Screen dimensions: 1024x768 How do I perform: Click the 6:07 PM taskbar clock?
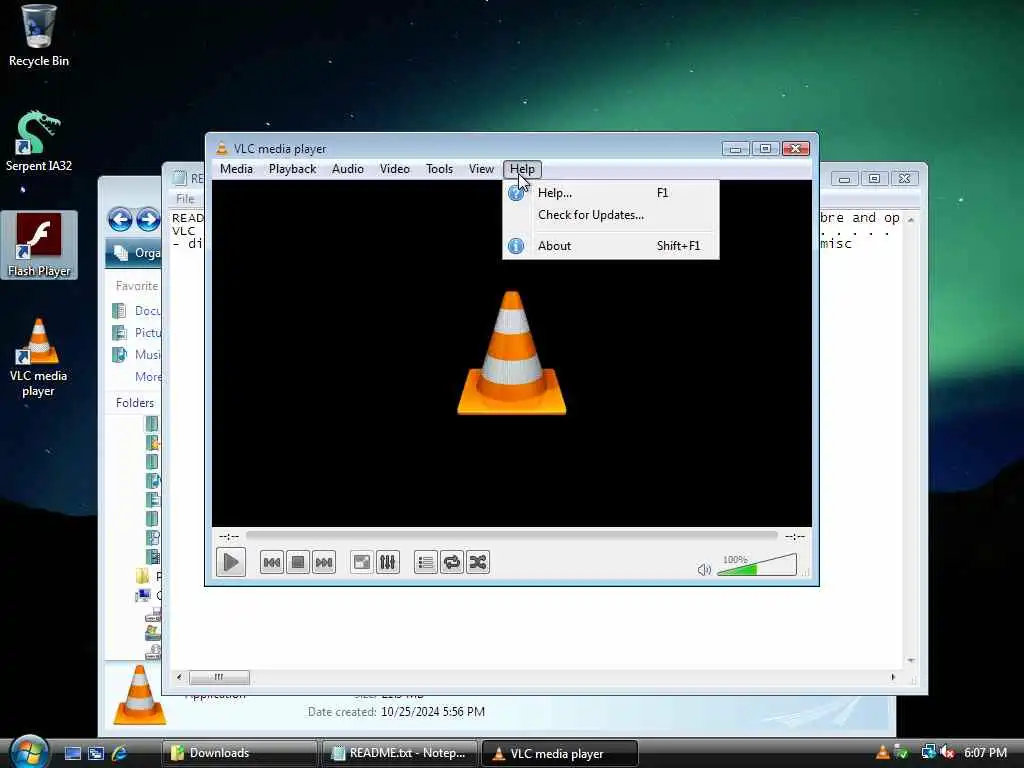click(x=985, y=753)
